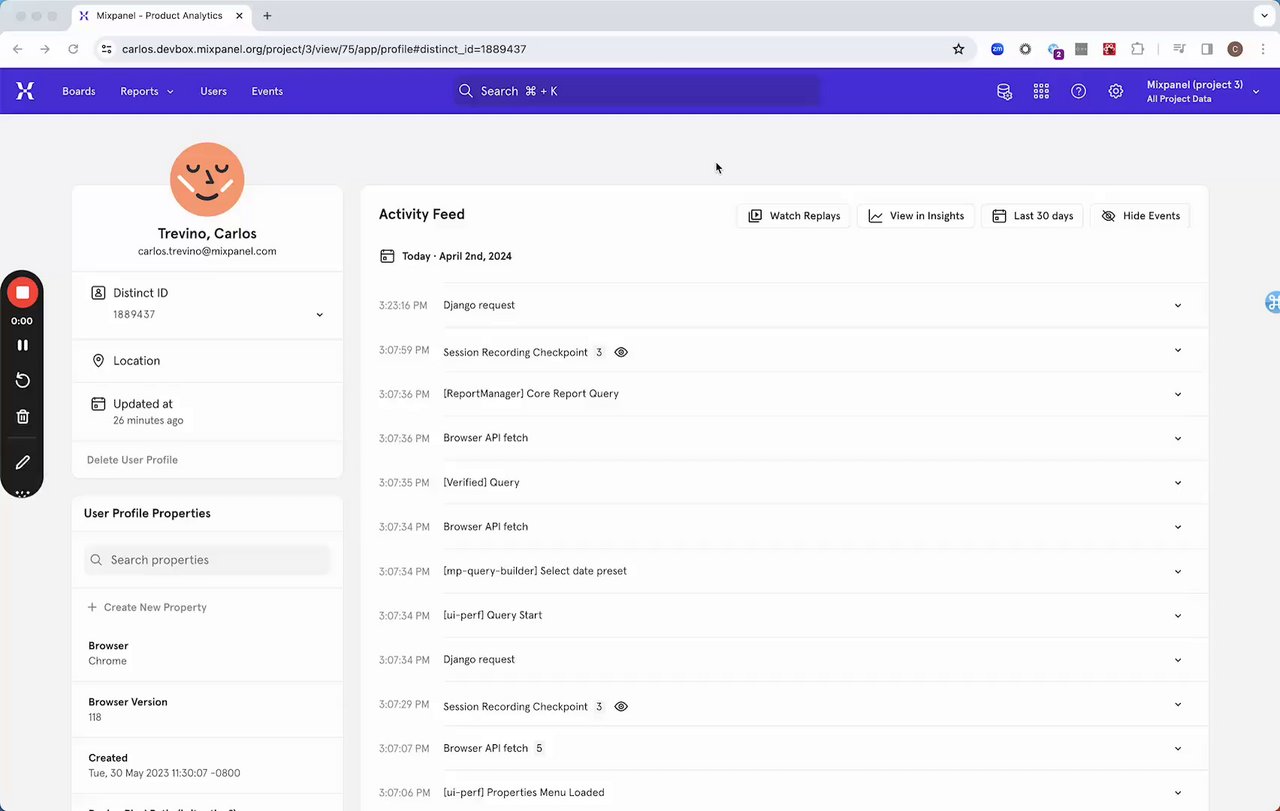The width and height of the screenshot is (1280, 811).
Task: Go to Boards in navigation
Action: click(x=79, y=91)
